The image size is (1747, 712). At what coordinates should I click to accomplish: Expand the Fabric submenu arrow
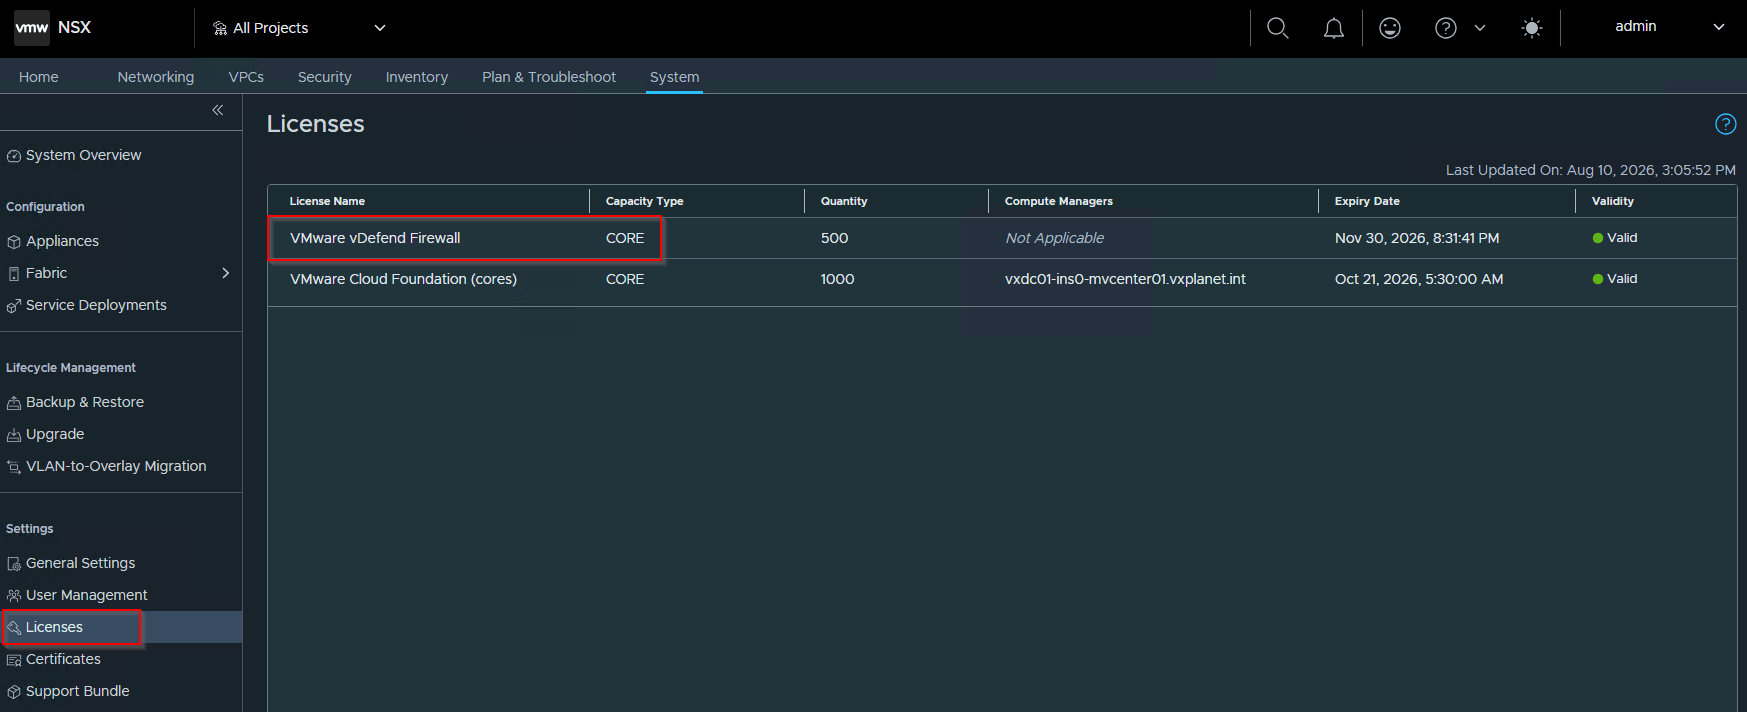(x=226, y=273)
